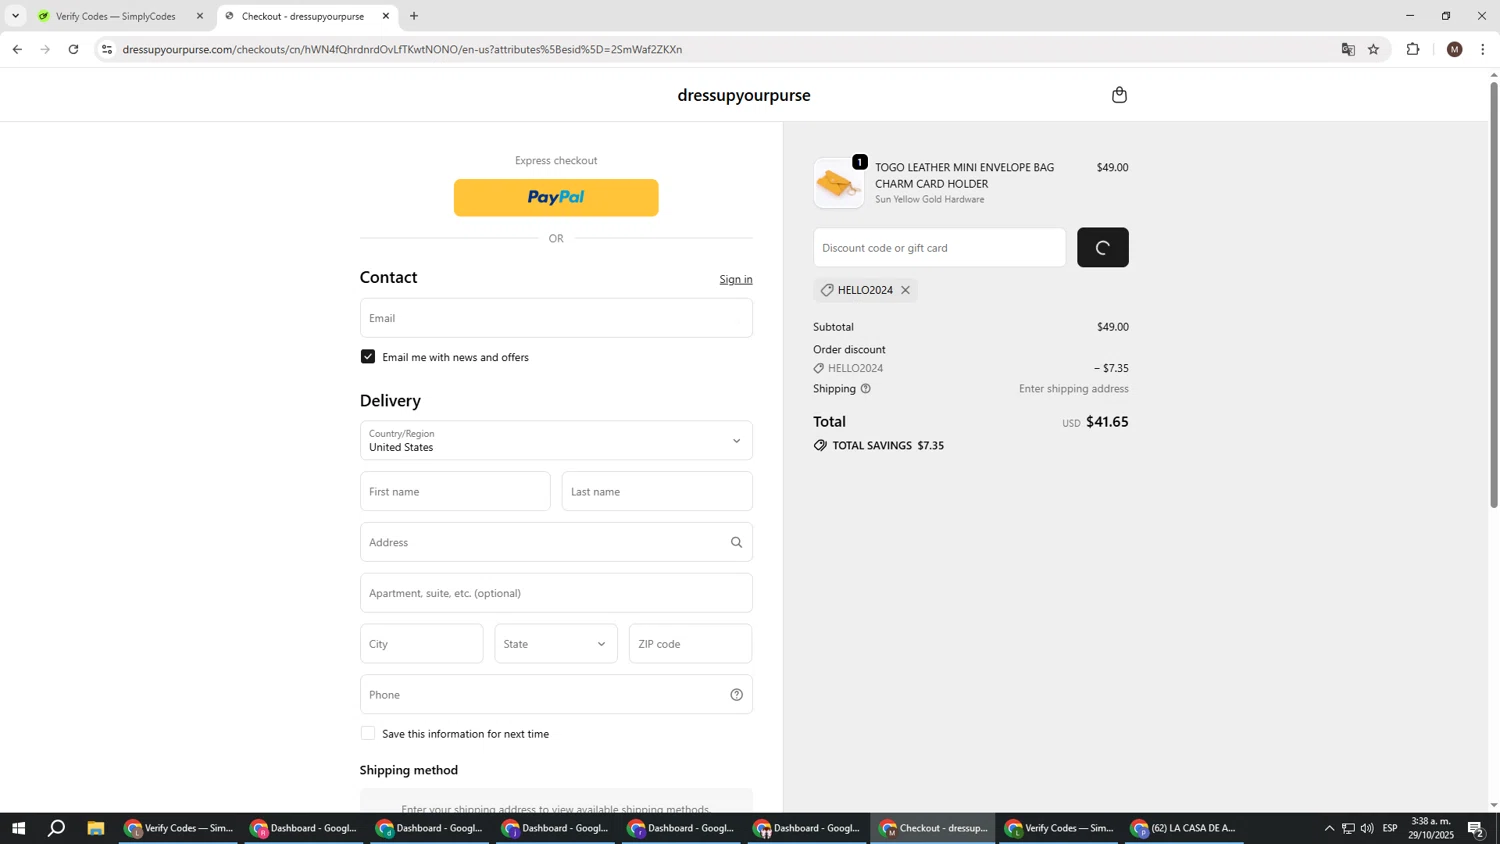Switch to rightmost Verify Codes taskbar window

pyautogui.click(x=1060, y=828)
